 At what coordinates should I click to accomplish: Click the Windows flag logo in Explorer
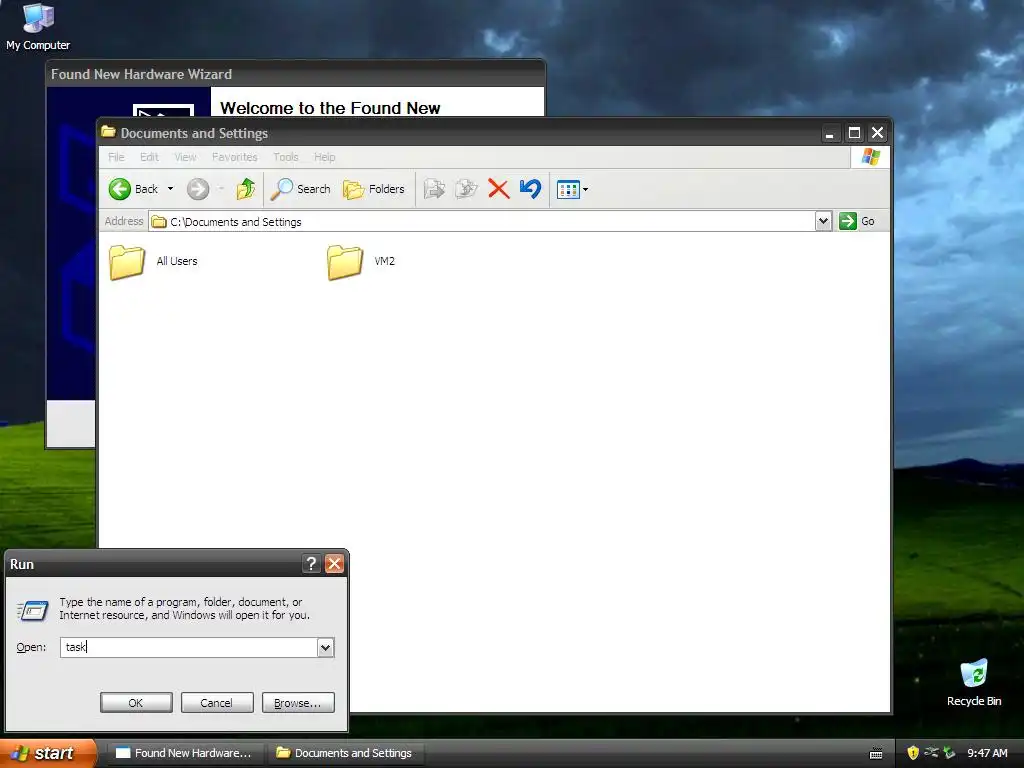point(871,157)
